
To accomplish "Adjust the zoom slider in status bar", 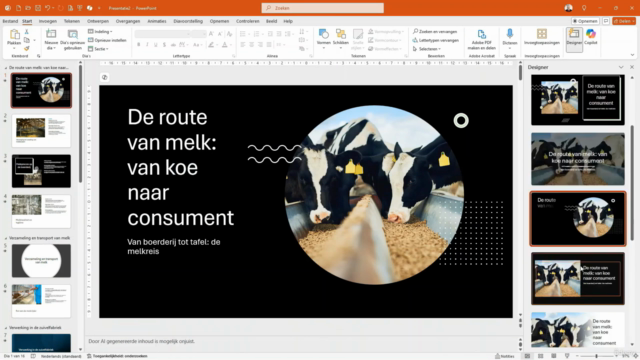I will [x=596, y=356].
